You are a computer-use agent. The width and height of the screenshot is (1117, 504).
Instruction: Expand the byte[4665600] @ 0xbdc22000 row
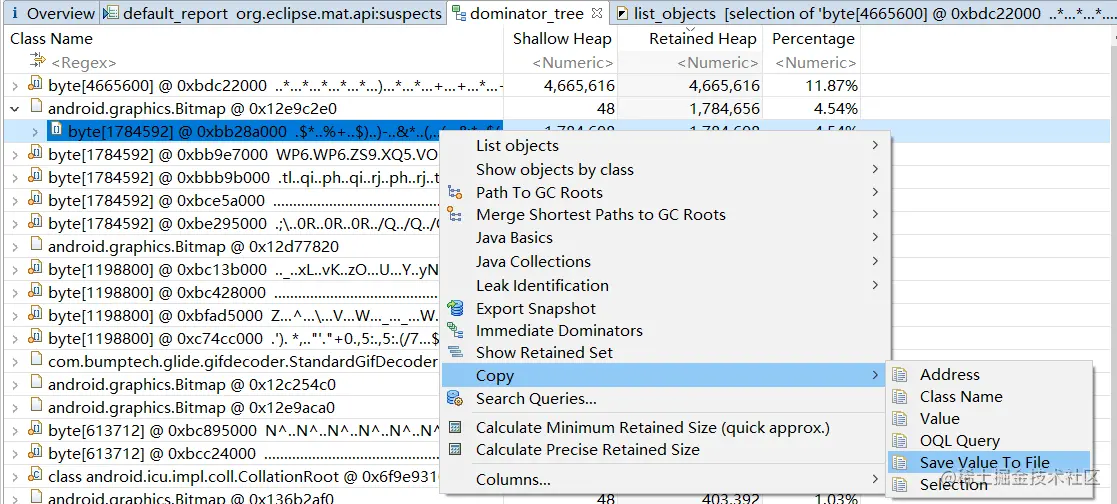point(15,86)
